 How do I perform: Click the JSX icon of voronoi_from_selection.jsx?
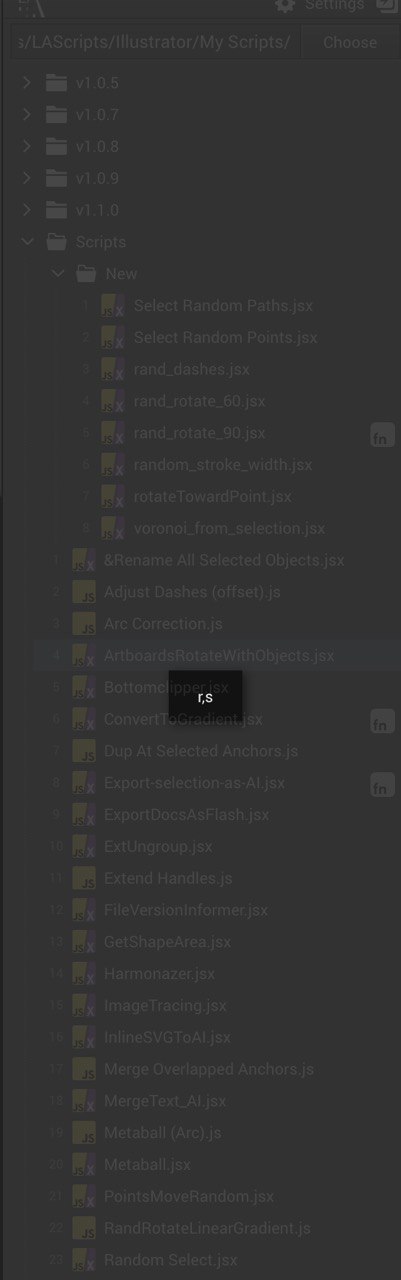[112, 528]
